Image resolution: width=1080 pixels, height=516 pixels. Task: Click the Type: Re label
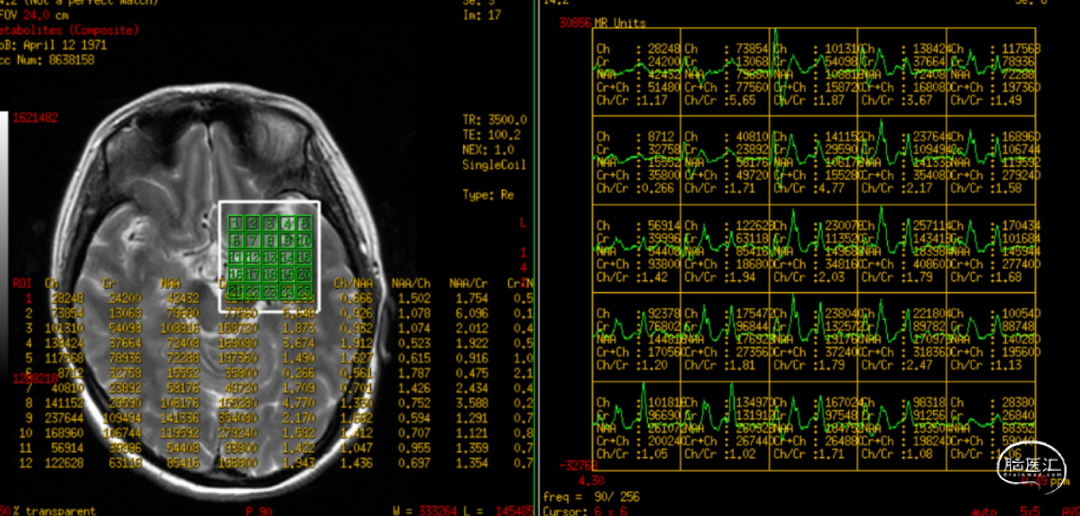coord(488,195)
